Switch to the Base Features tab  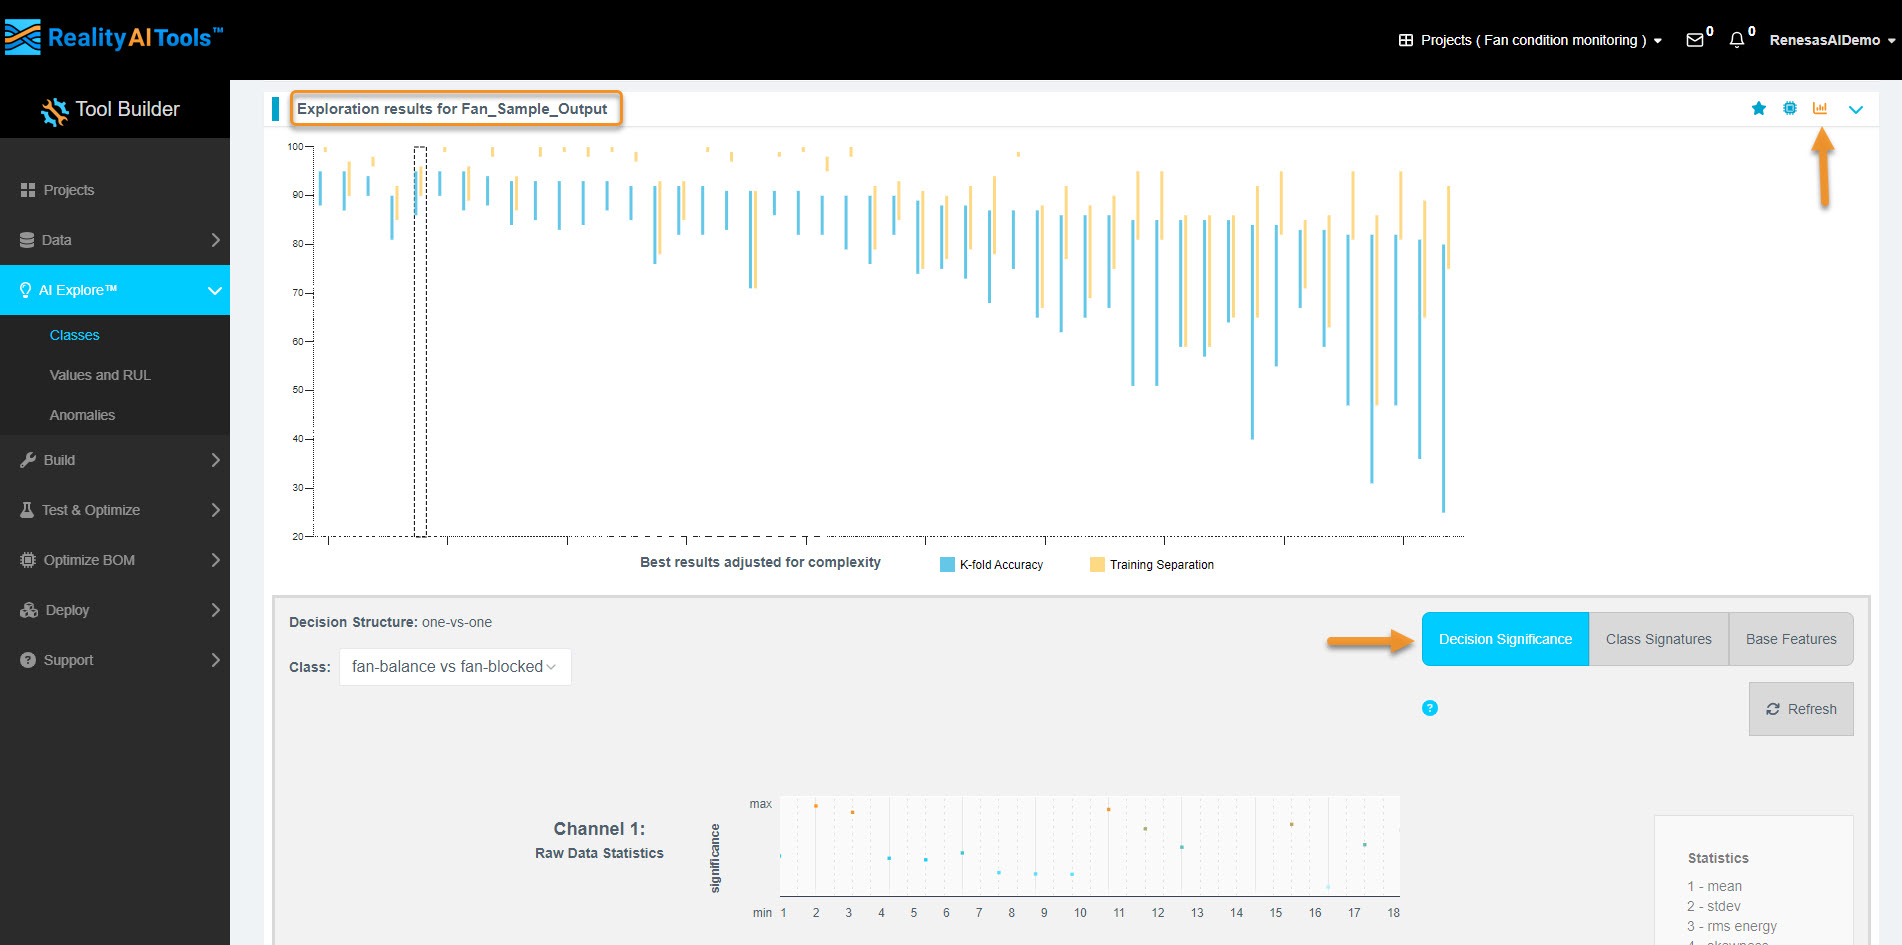(x=1790, y=639)
